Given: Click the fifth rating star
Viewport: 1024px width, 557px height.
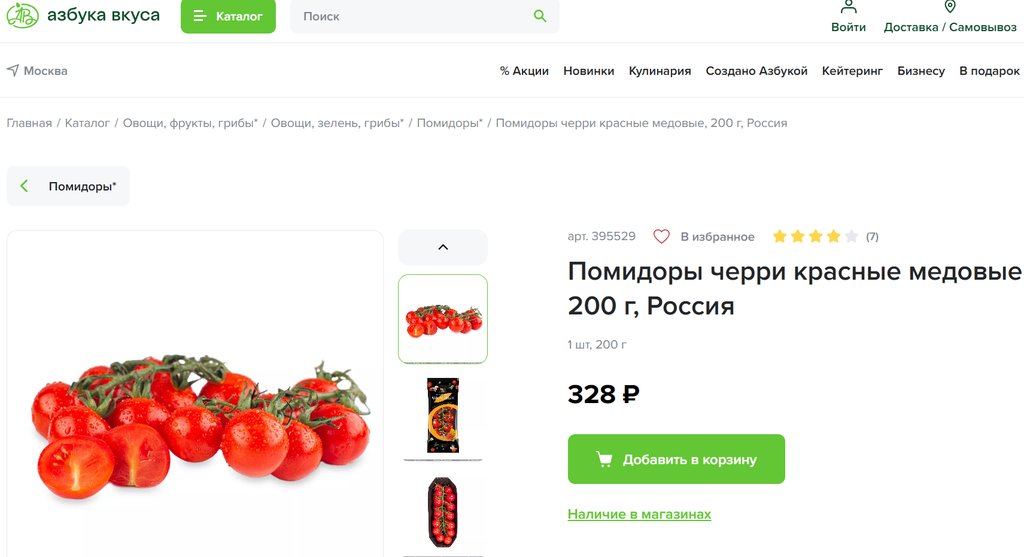Looking at the screenshot, I should (x=851, y=236).
